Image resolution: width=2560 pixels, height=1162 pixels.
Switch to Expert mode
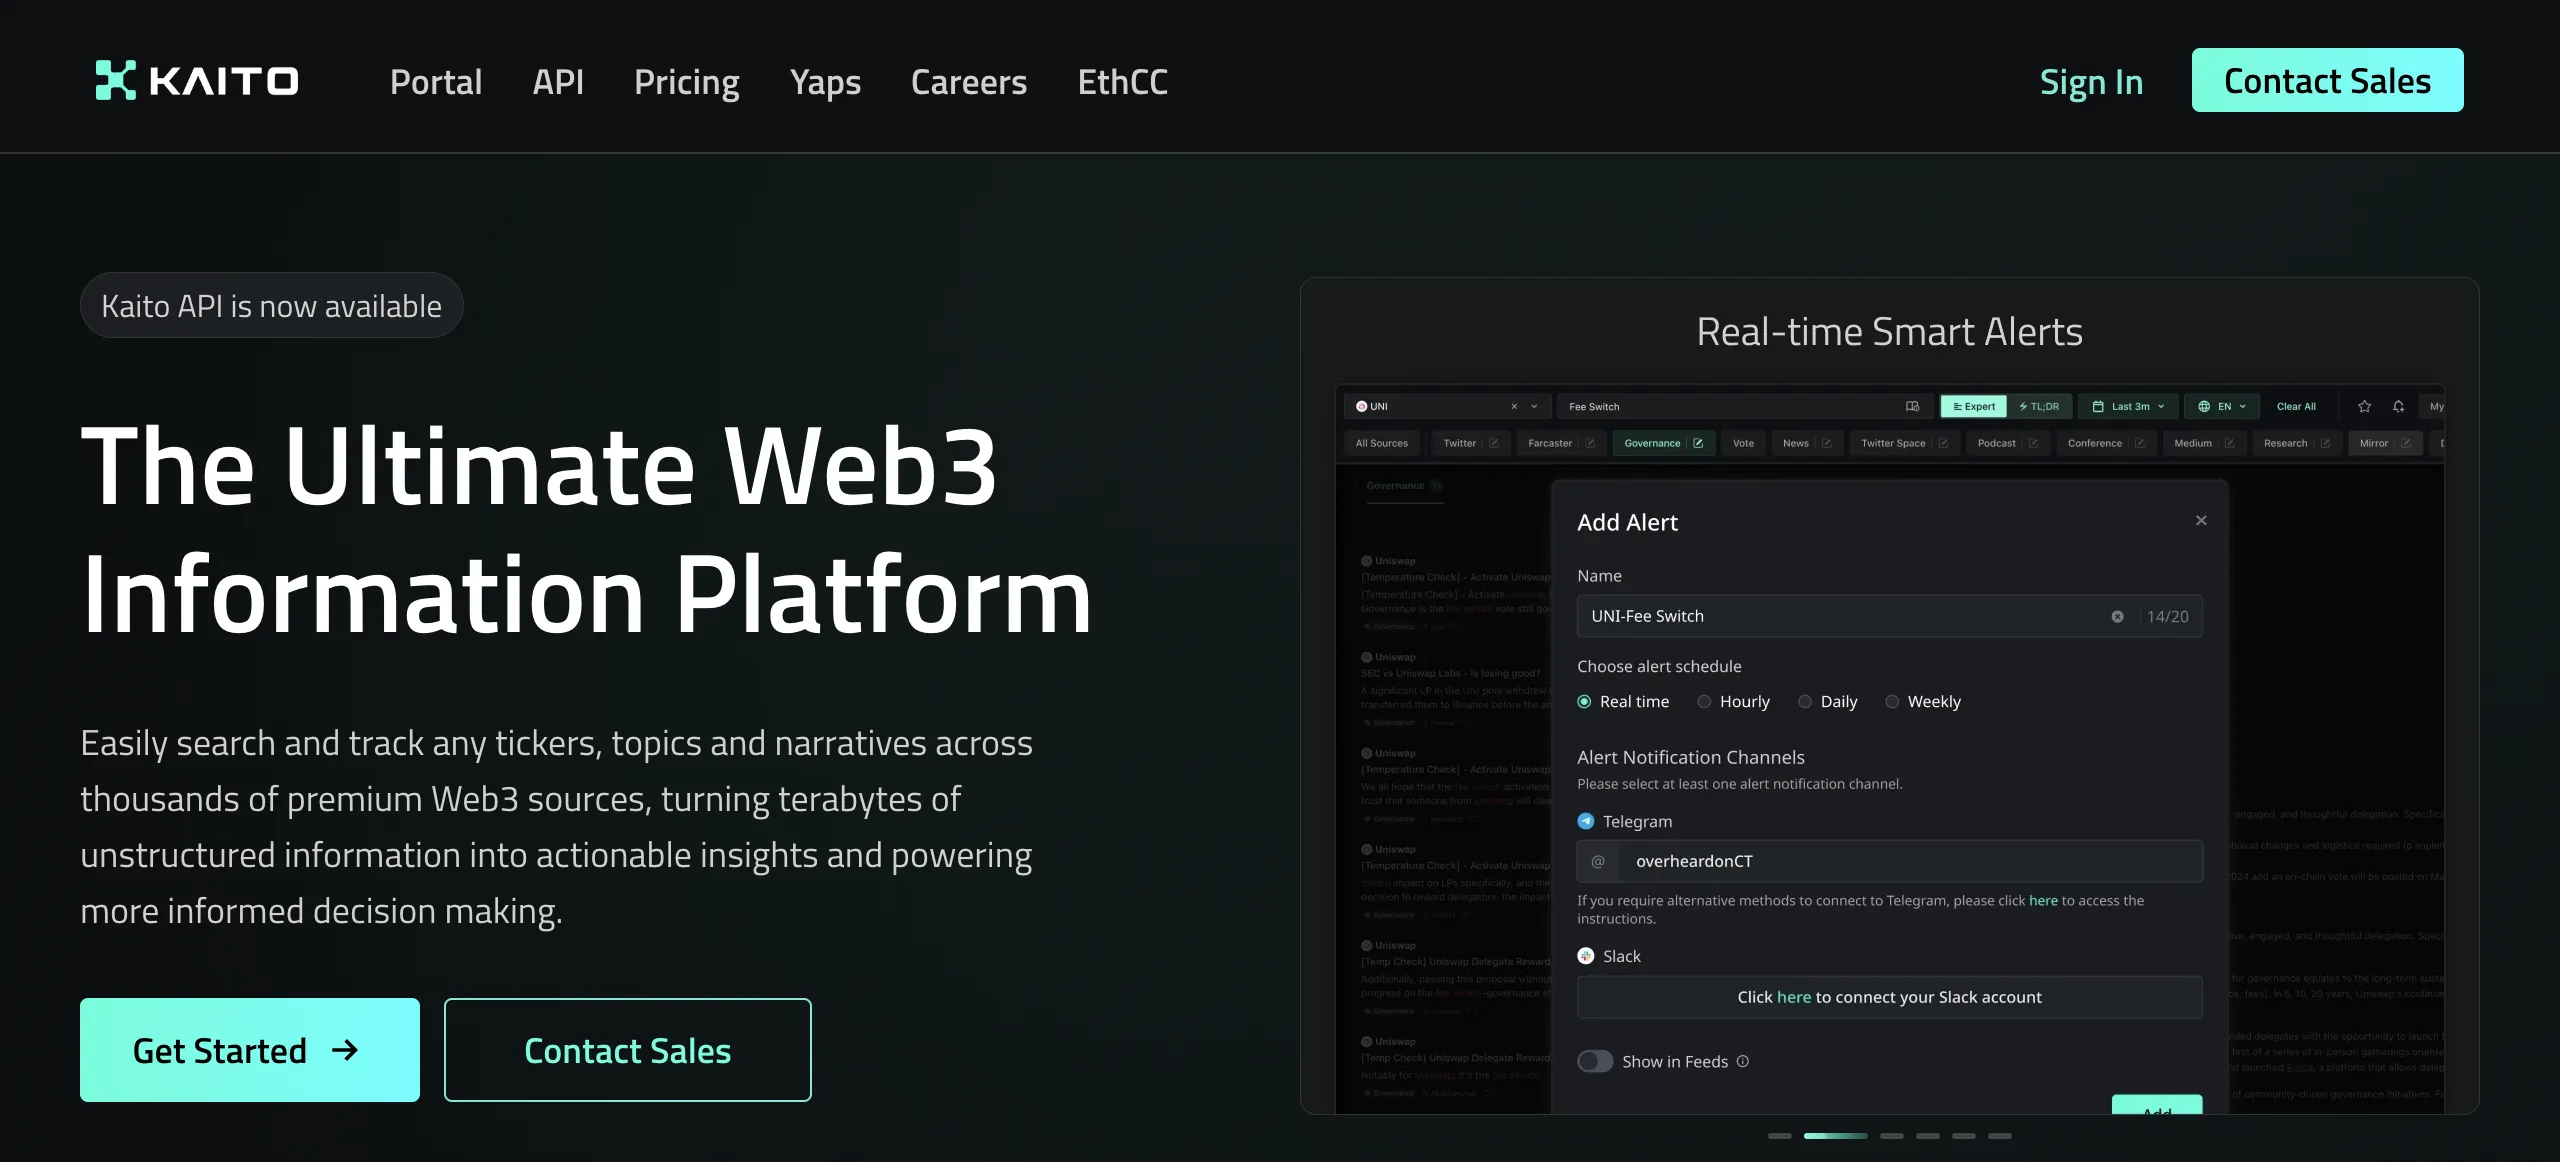(x=1973, y=406)
